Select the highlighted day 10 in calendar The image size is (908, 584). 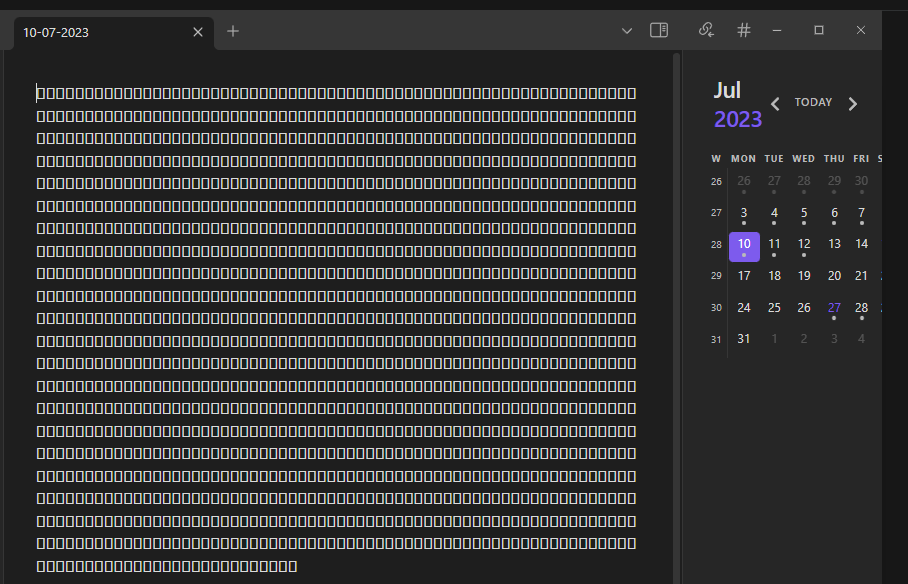(x=744, y=247)
